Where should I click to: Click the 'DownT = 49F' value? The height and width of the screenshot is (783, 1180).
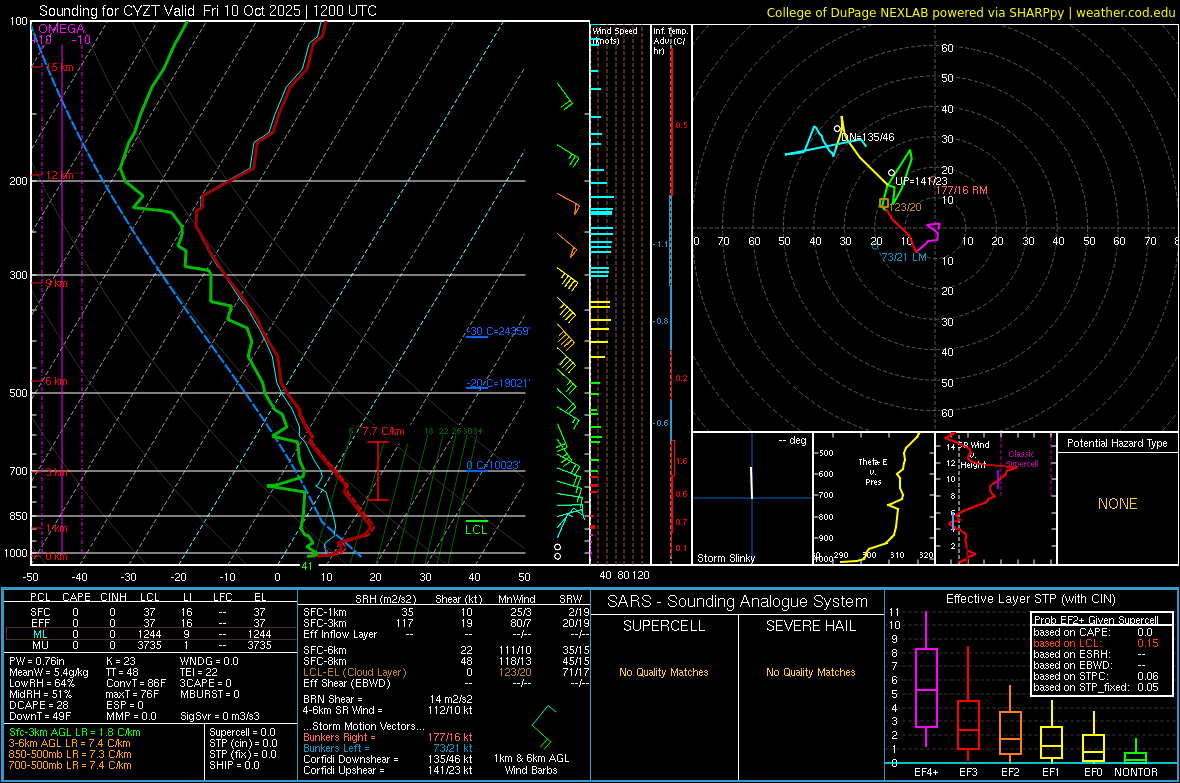coord(40,716)
